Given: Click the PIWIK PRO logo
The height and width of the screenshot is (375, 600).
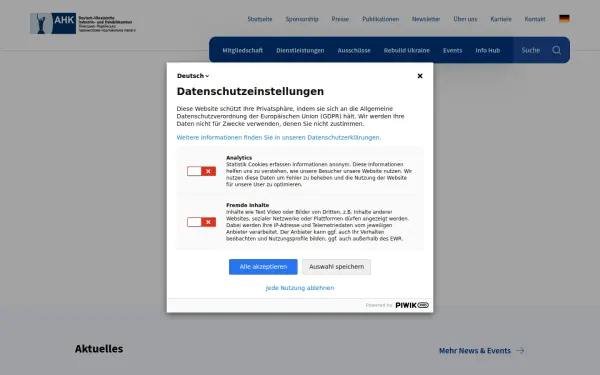Looking at the screenshot, I should pos(412,305).
